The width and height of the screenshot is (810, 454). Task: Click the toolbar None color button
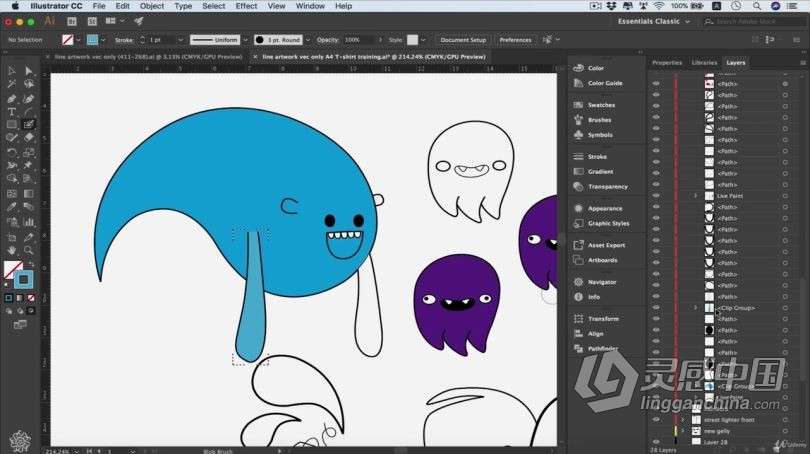click(31, 298)
